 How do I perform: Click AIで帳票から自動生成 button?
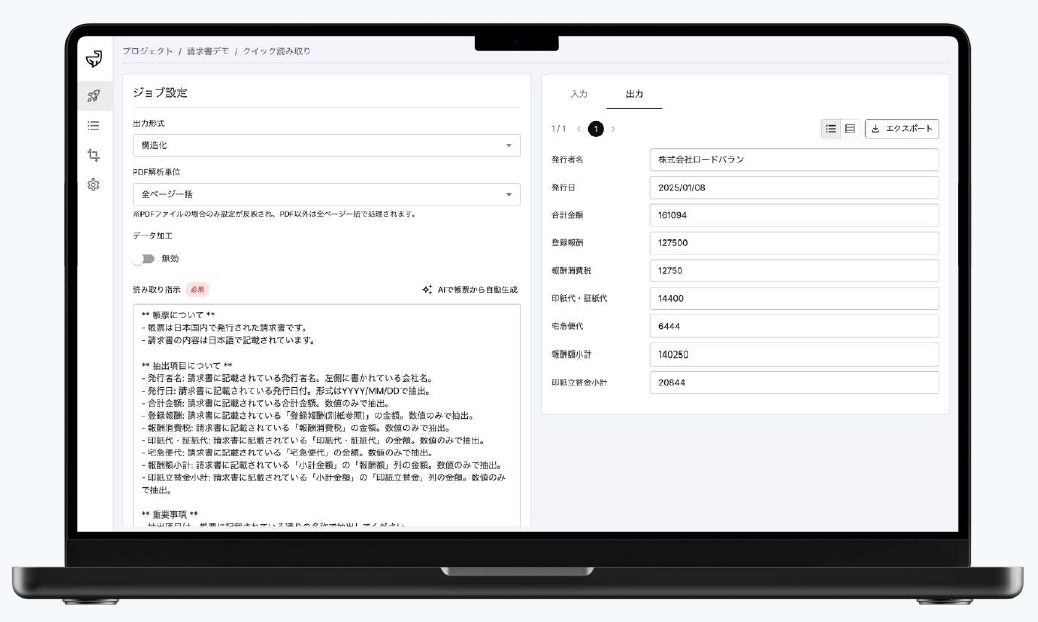[x=470, y=290]
